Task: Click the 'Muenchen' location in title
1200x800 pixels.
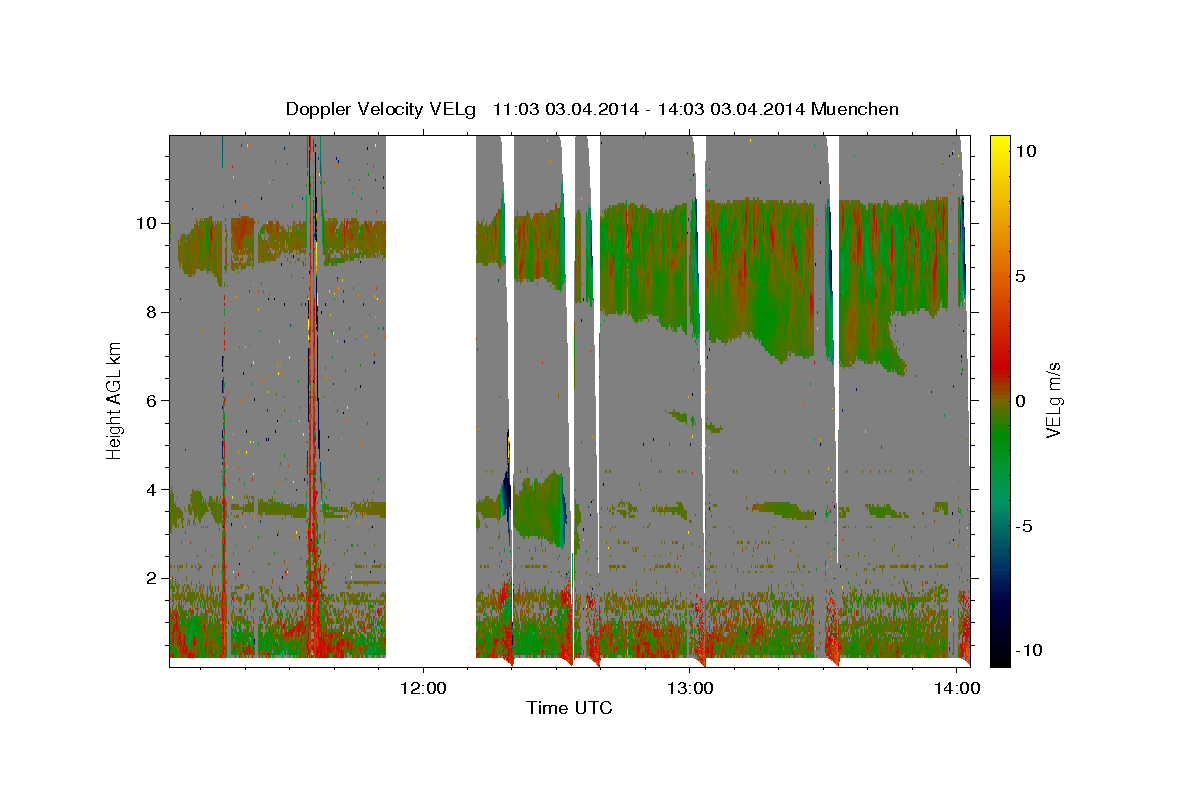Action: [x=855, y=109]
